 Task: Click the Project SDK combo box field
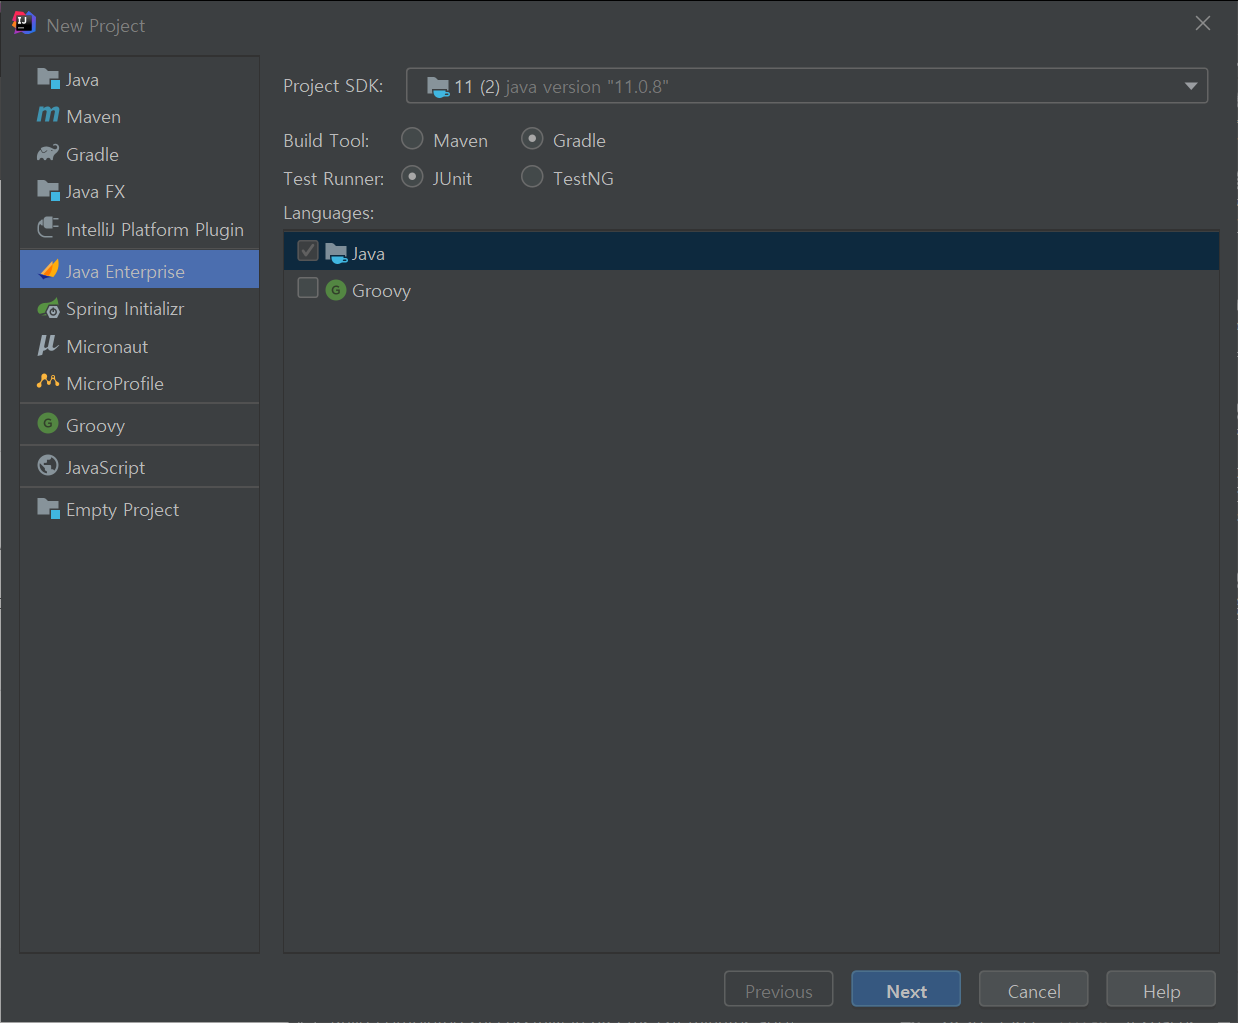click(807, 86)
